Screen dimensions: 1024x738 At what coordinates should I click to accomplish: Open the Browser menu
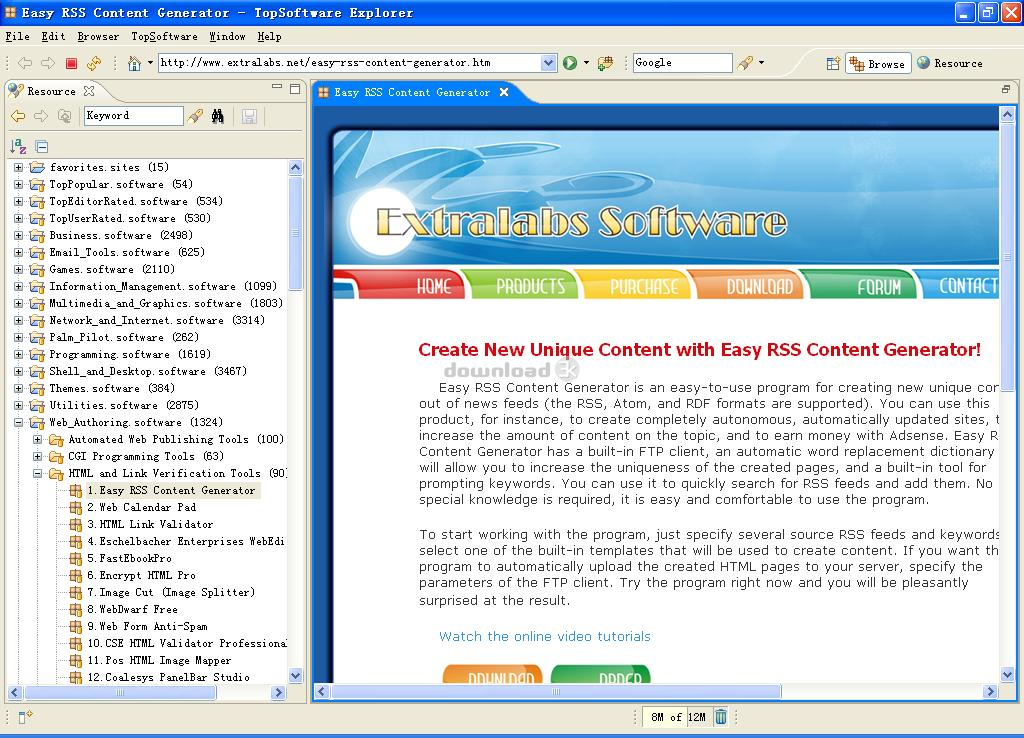(x=98, y=37)
